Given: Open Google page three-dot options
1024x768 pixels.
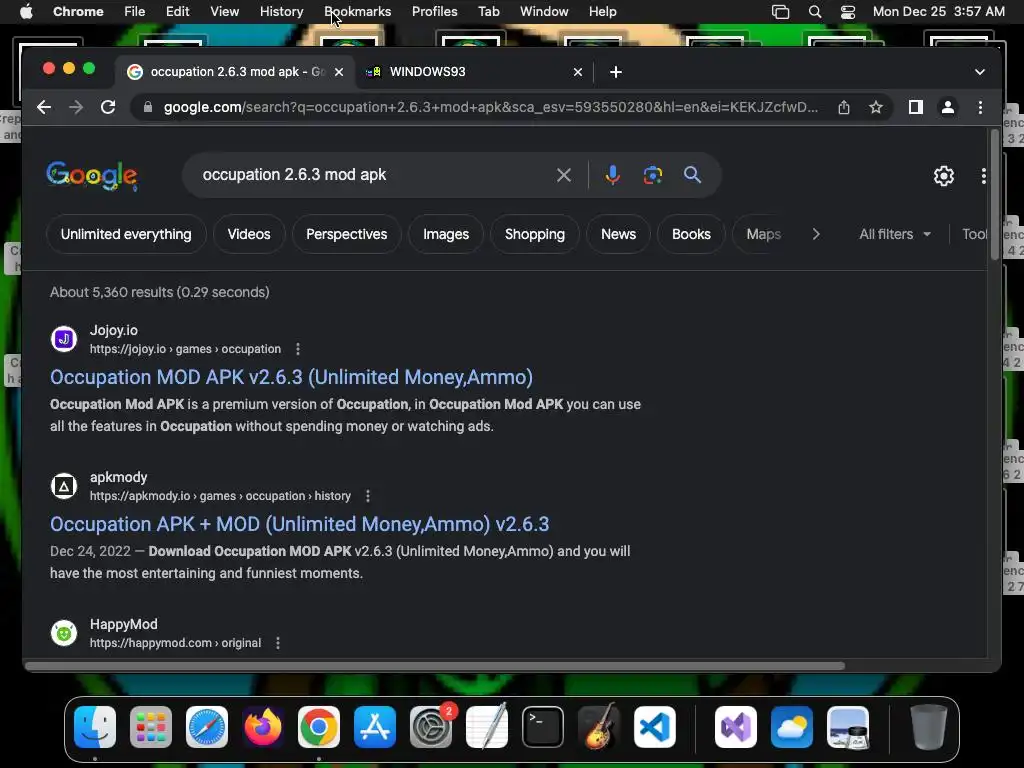Looking at the screenshot, I should click(983, 176).
